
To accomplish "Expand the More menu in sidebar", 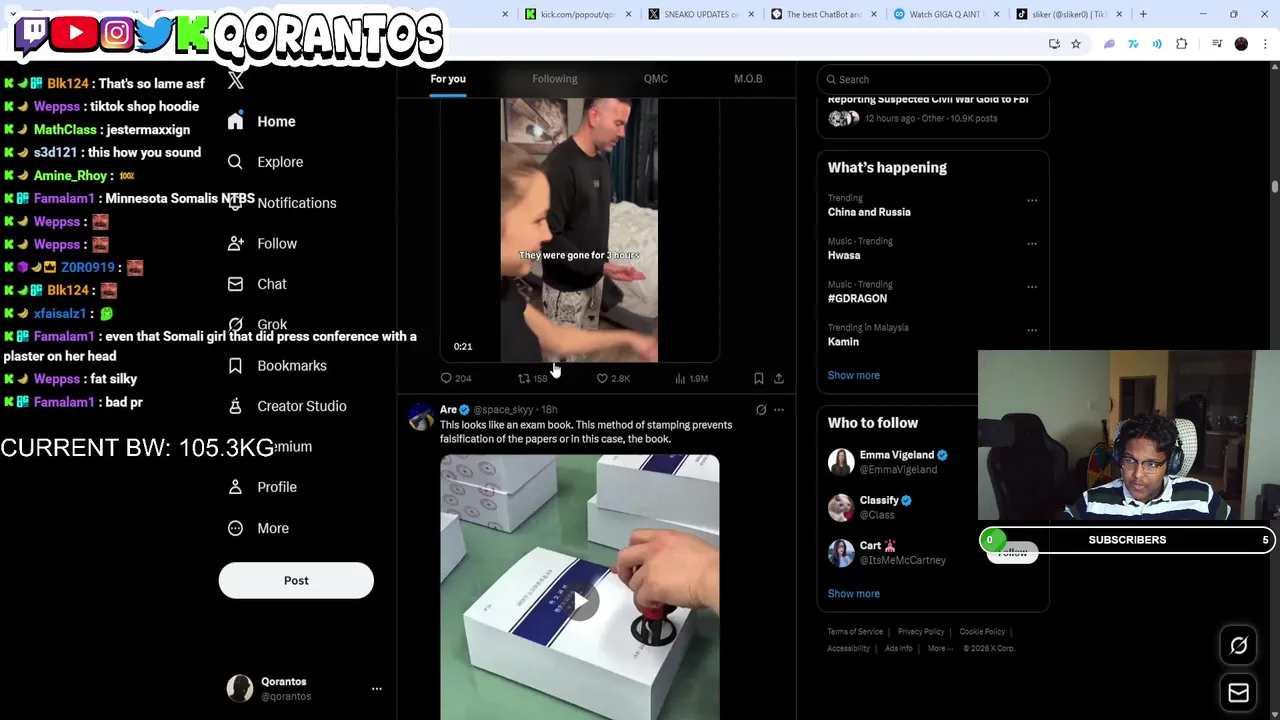I will [258, 528].
